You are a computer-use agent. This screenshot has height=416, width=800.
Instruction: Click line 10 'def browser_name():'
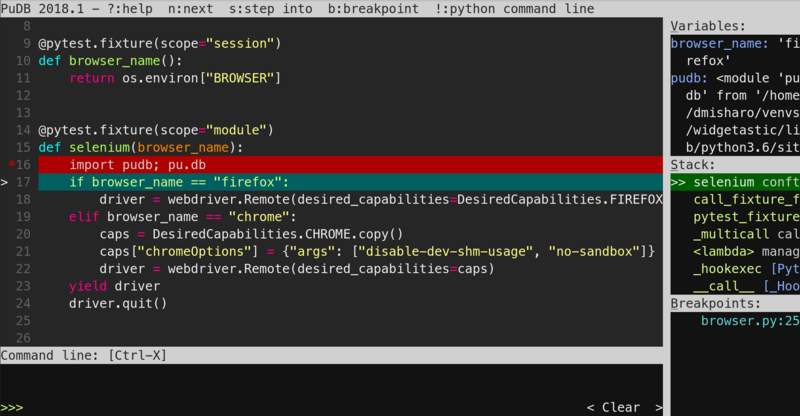point(110,61)
